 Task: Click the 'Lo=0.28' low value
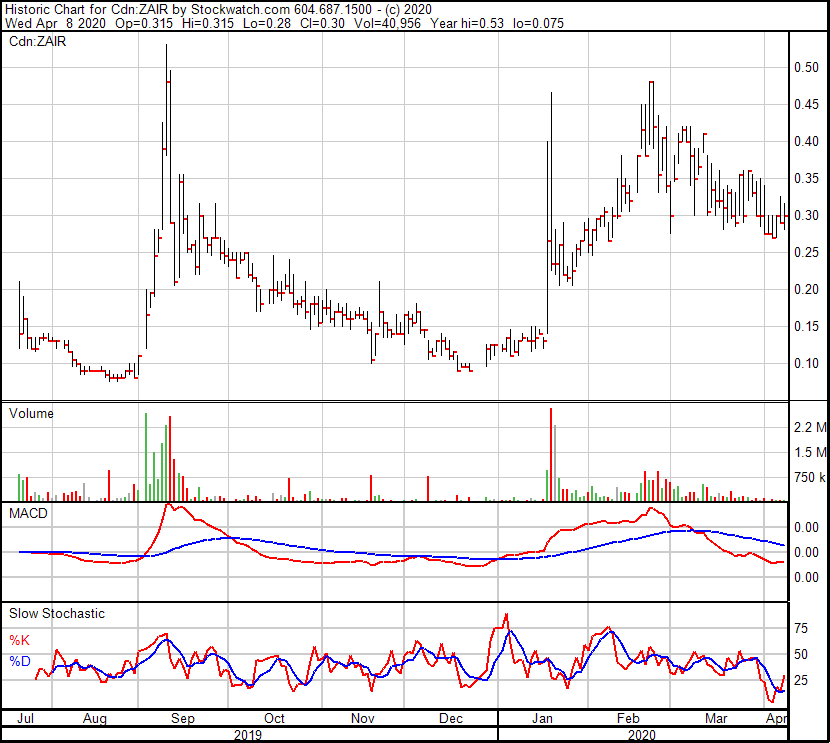pyautogui.click(x=266, y=23)
